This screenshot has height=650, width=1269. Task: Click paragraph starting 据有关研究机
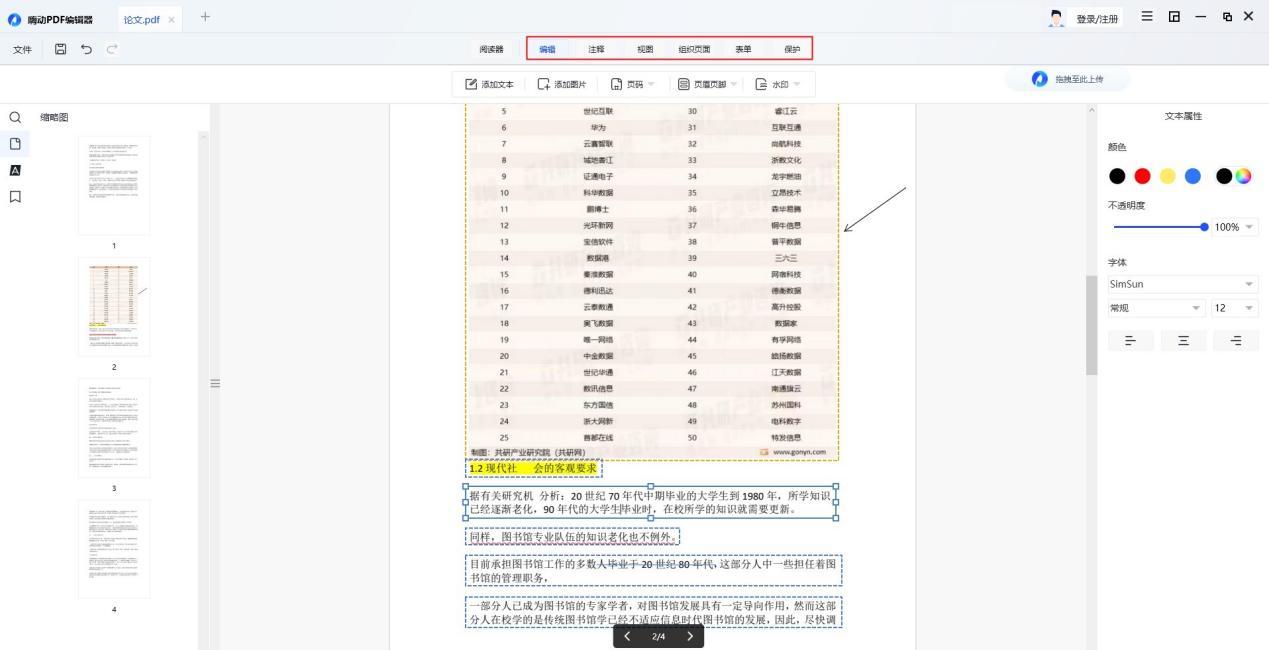tap(651, 502)
